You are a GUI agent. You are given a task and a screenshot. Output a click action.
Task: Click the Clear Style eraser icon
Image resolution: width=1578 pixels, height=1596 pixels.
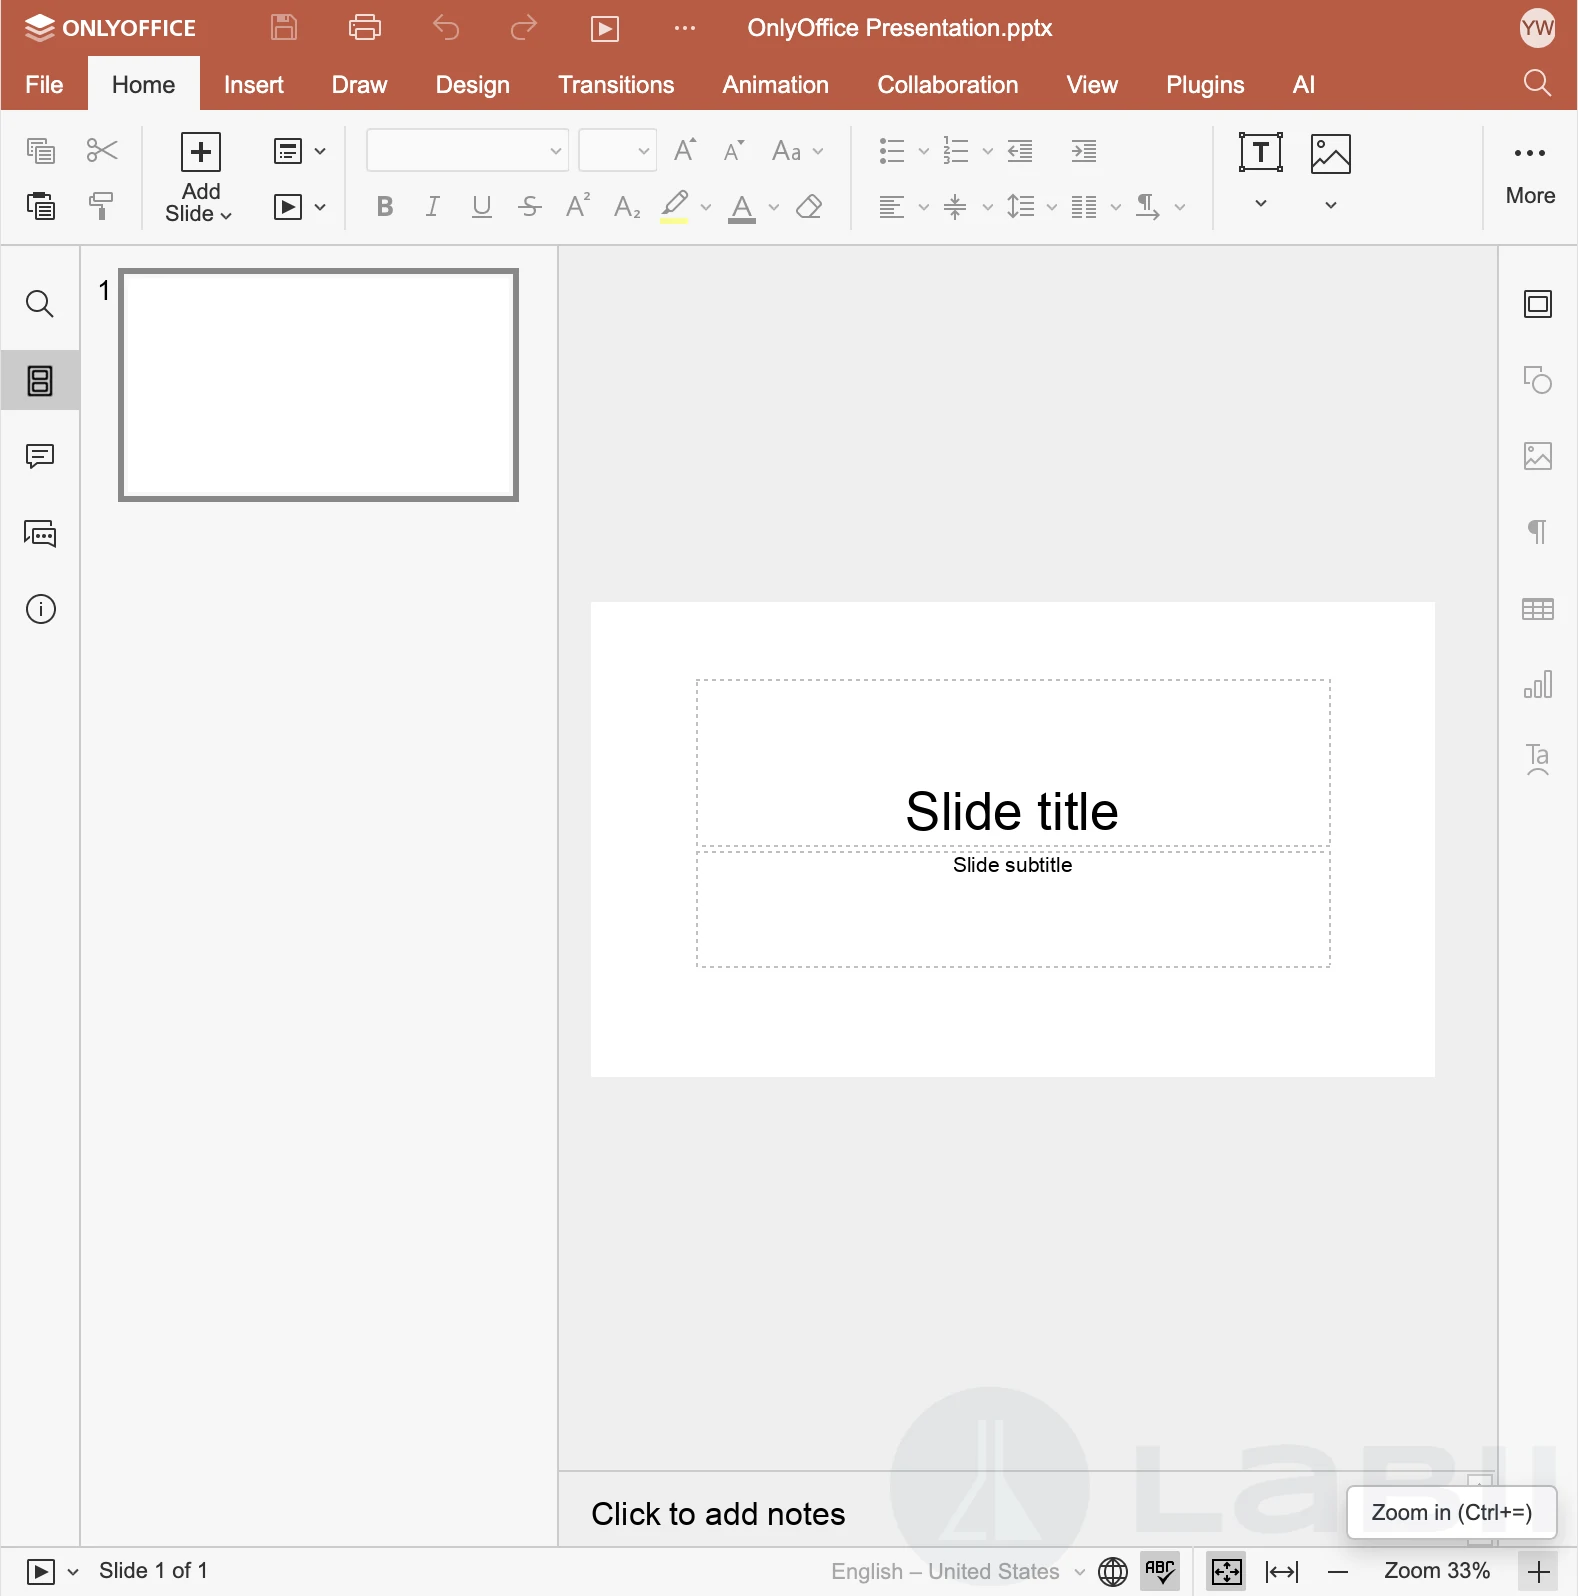(809, 207)
